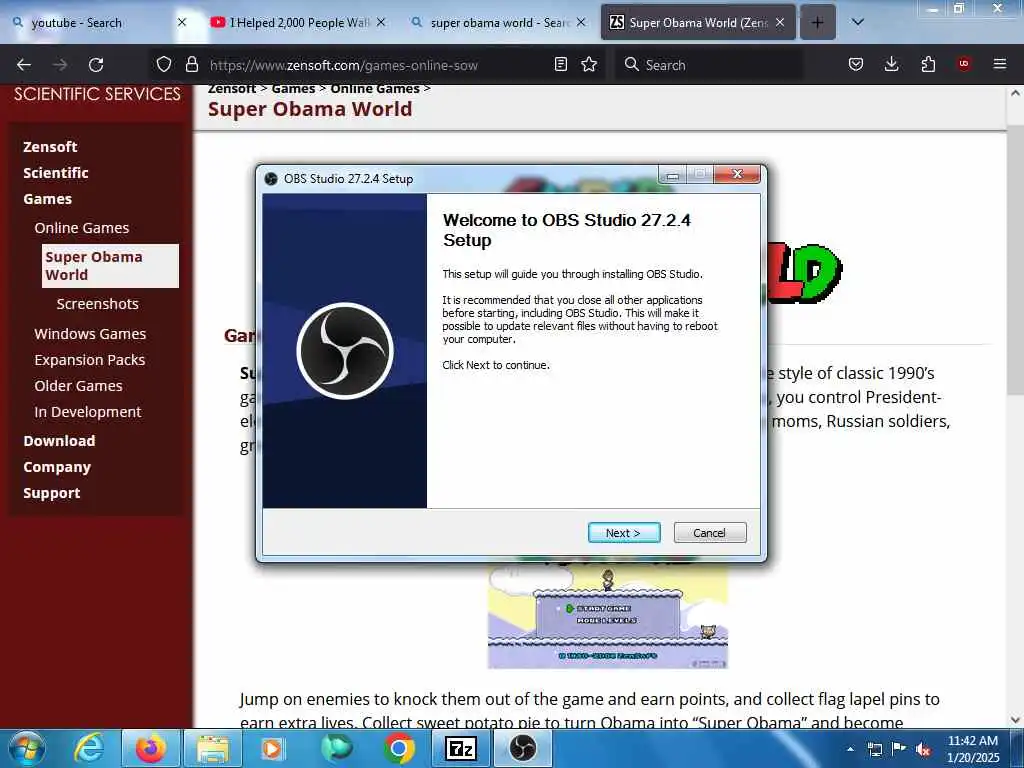Click the Firefox Search box
The image size is (1024, 768).
pyautogui.click(x=709, y=65)
